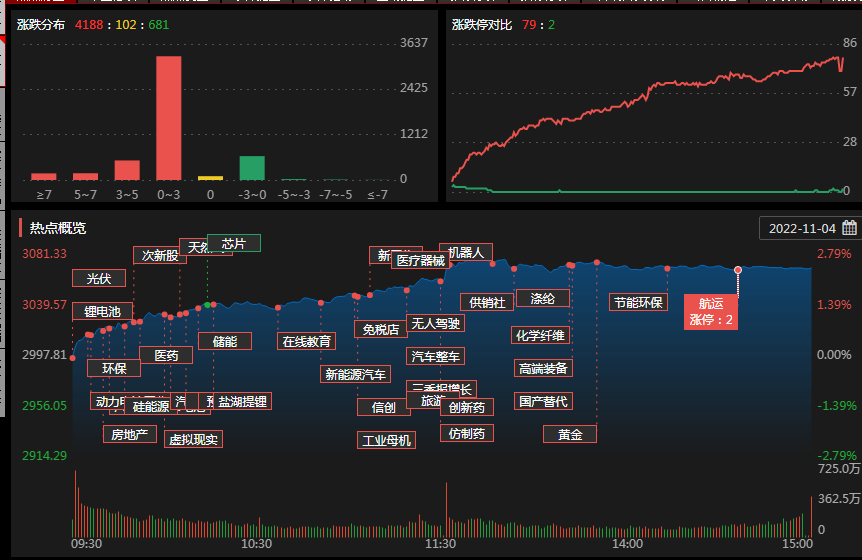Open the 在线教育 hotspot label

click(x=306, y=341)
